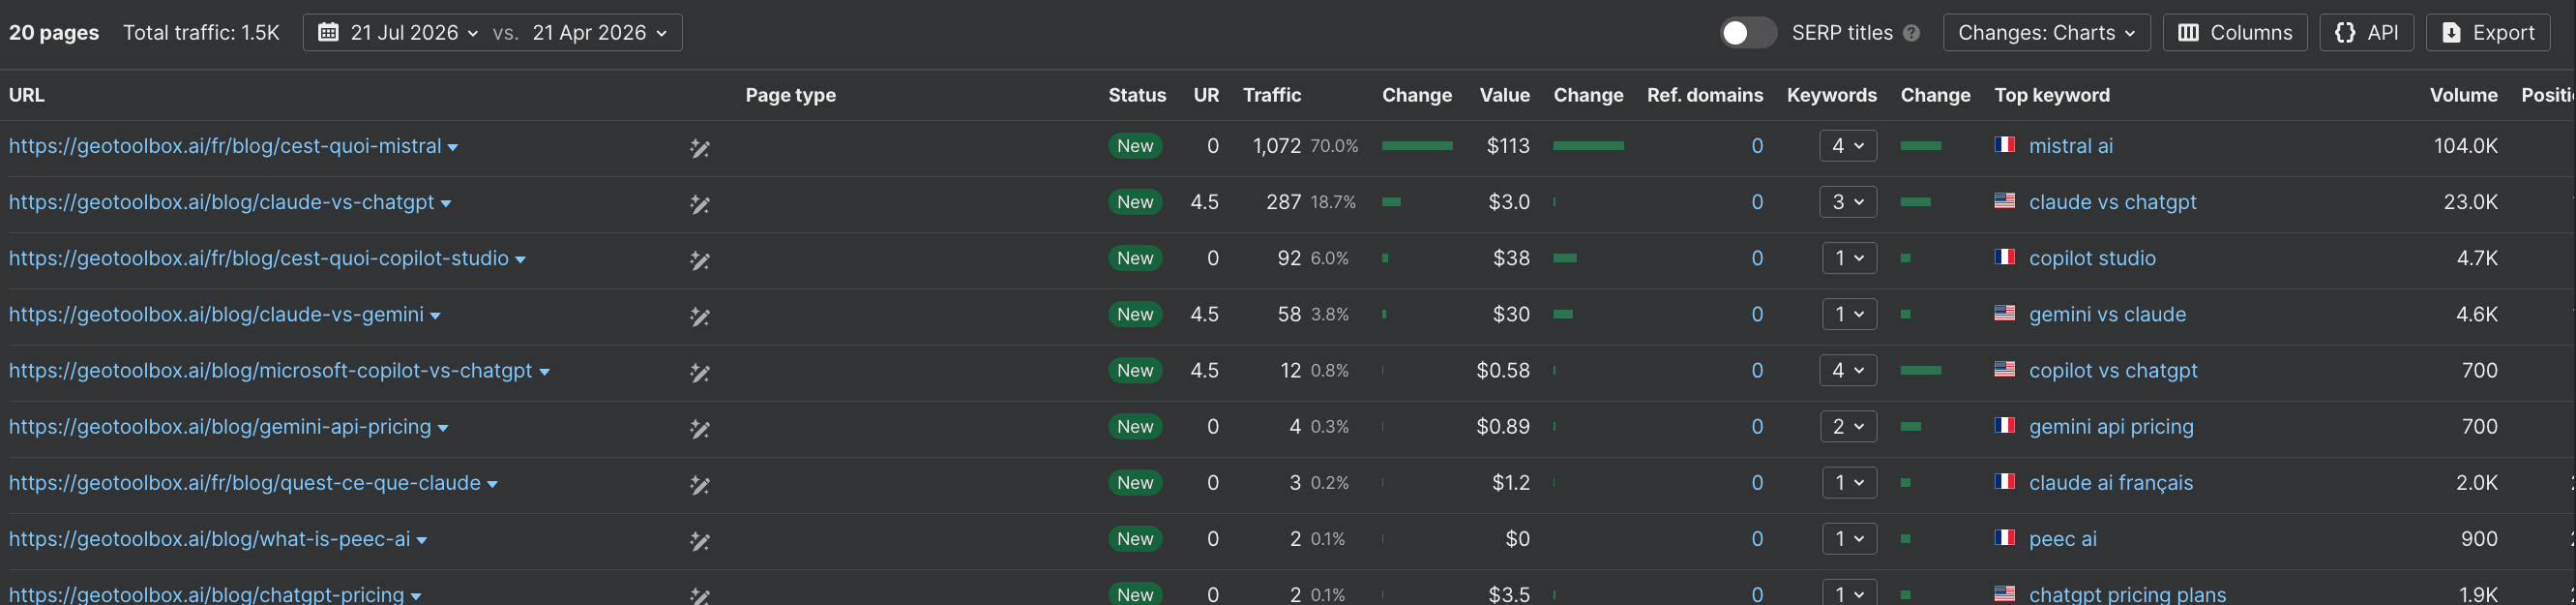The width and height of the screenshot is (2576, 605).
Task: Open top keyword 'mistral ai'
Action: tap(2070, 146)
